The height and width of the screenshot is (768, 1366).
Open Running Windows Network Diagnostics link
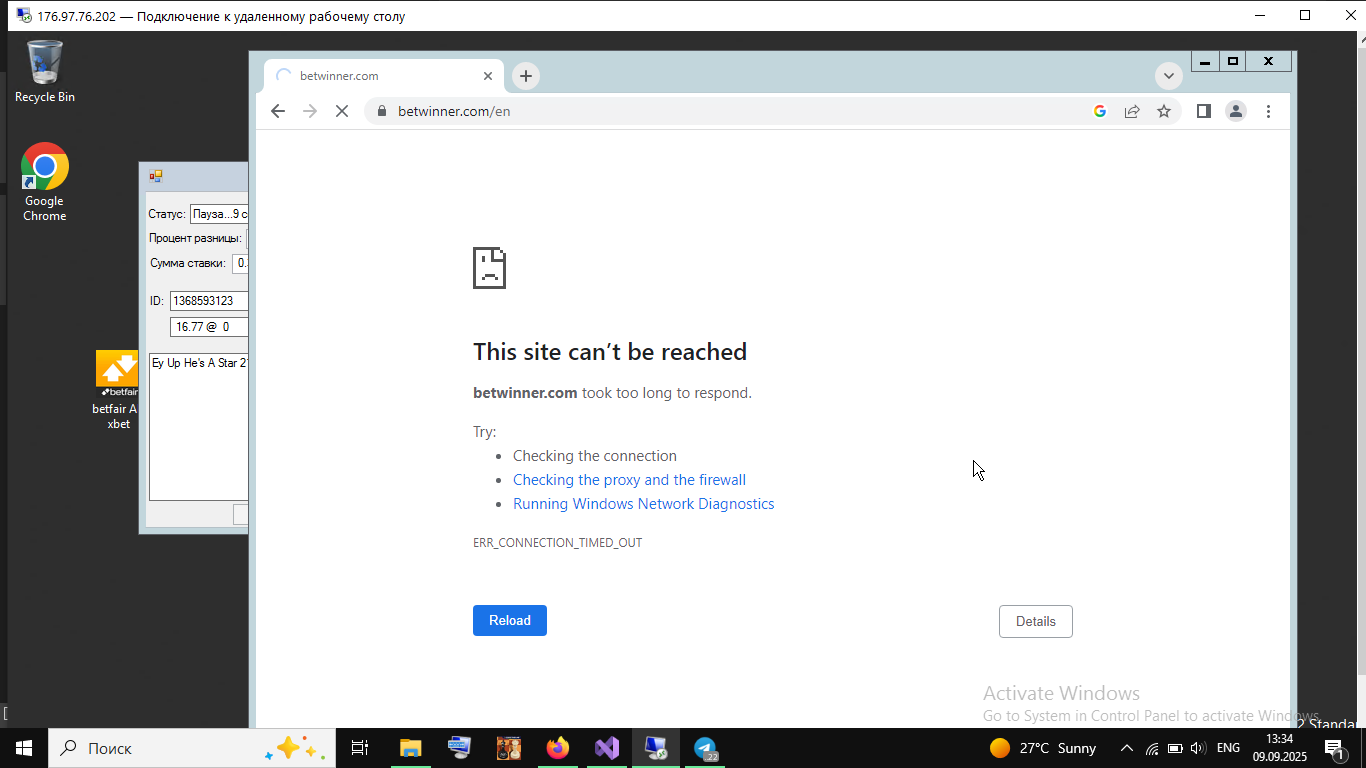tap(643, 504)
